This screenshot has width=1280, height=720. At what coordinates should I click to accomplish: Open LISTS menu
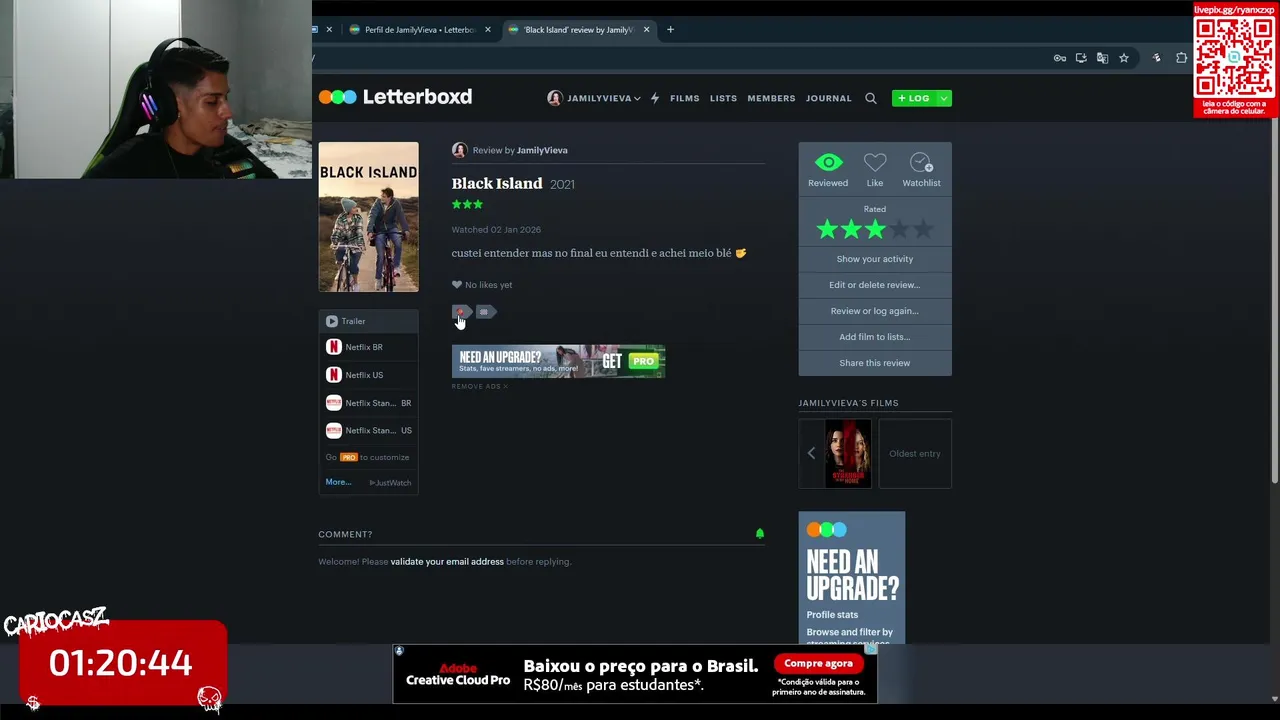723,98
